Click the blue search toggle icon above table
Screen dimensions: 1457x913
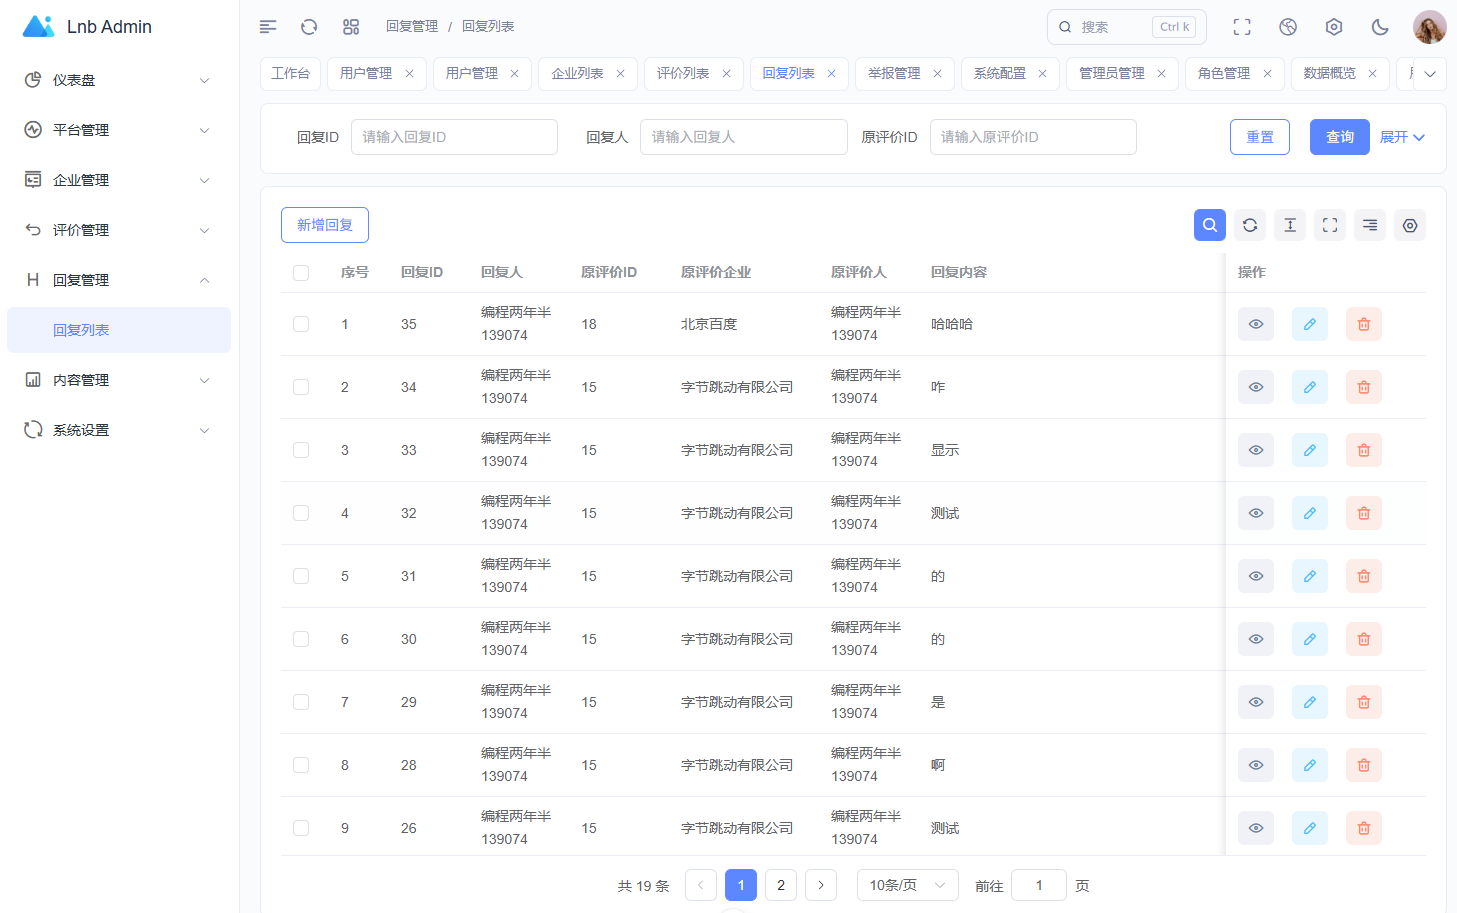point(1210,225)
